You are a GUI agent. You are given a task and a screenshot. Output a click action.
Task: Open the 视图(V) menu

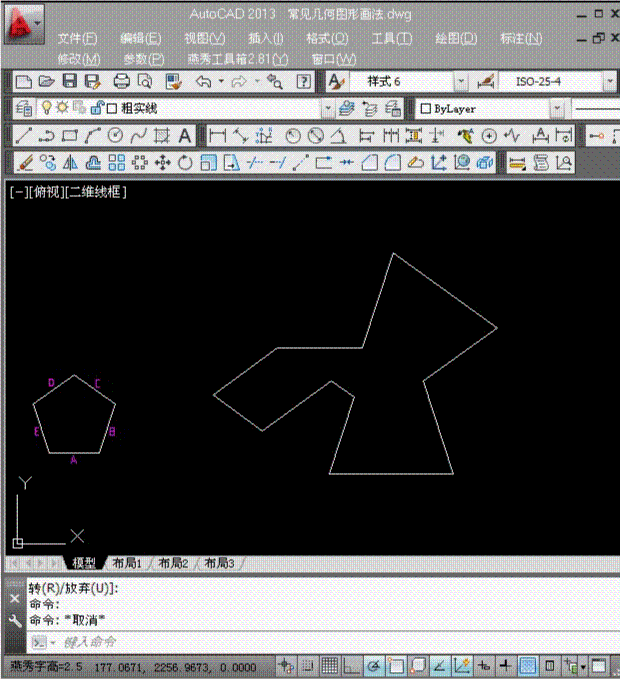[x=205, y=39]
